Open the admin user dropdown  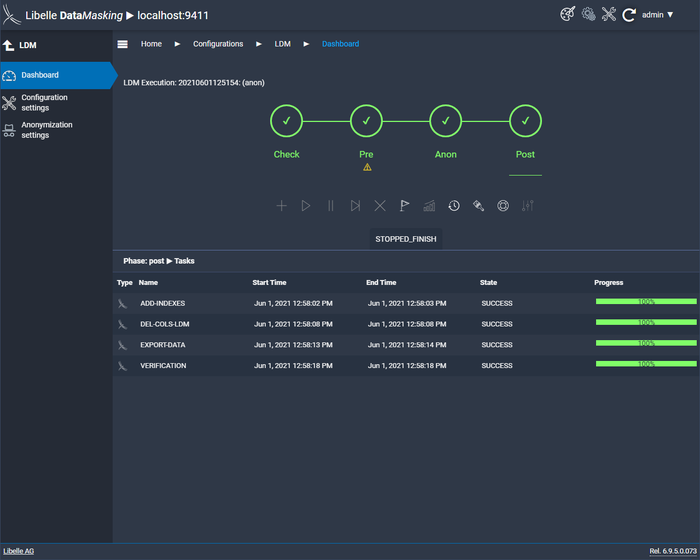click(x=658, y=15)
